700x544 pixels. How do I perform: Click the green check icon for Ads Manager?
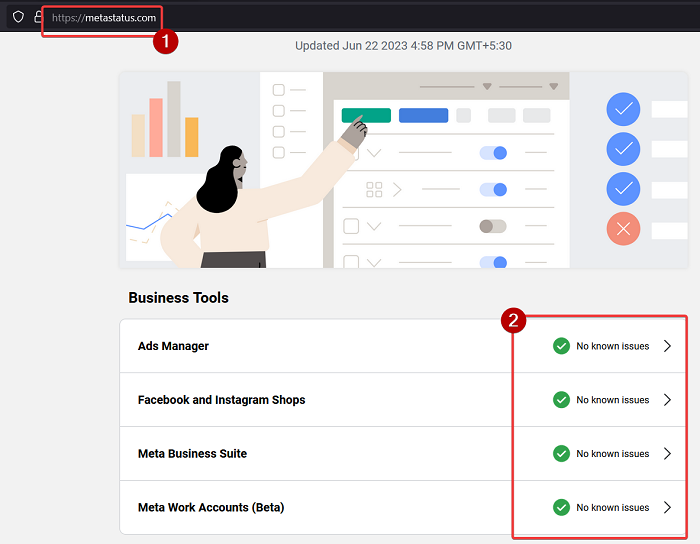point(561,346)
